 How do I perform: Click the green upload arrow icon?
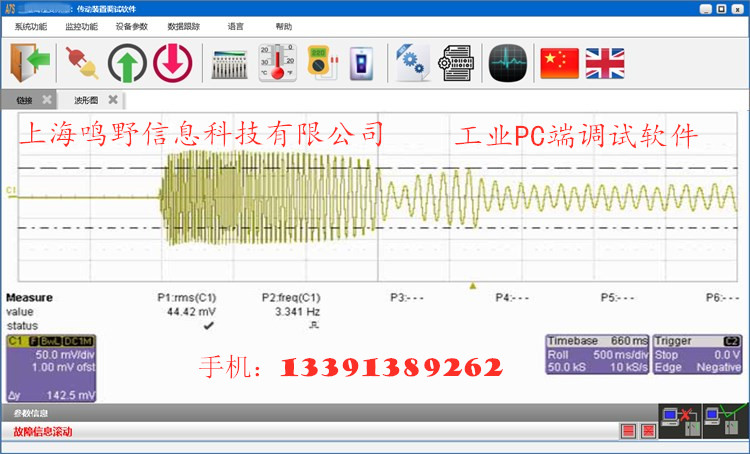click(x=127, y=63)
